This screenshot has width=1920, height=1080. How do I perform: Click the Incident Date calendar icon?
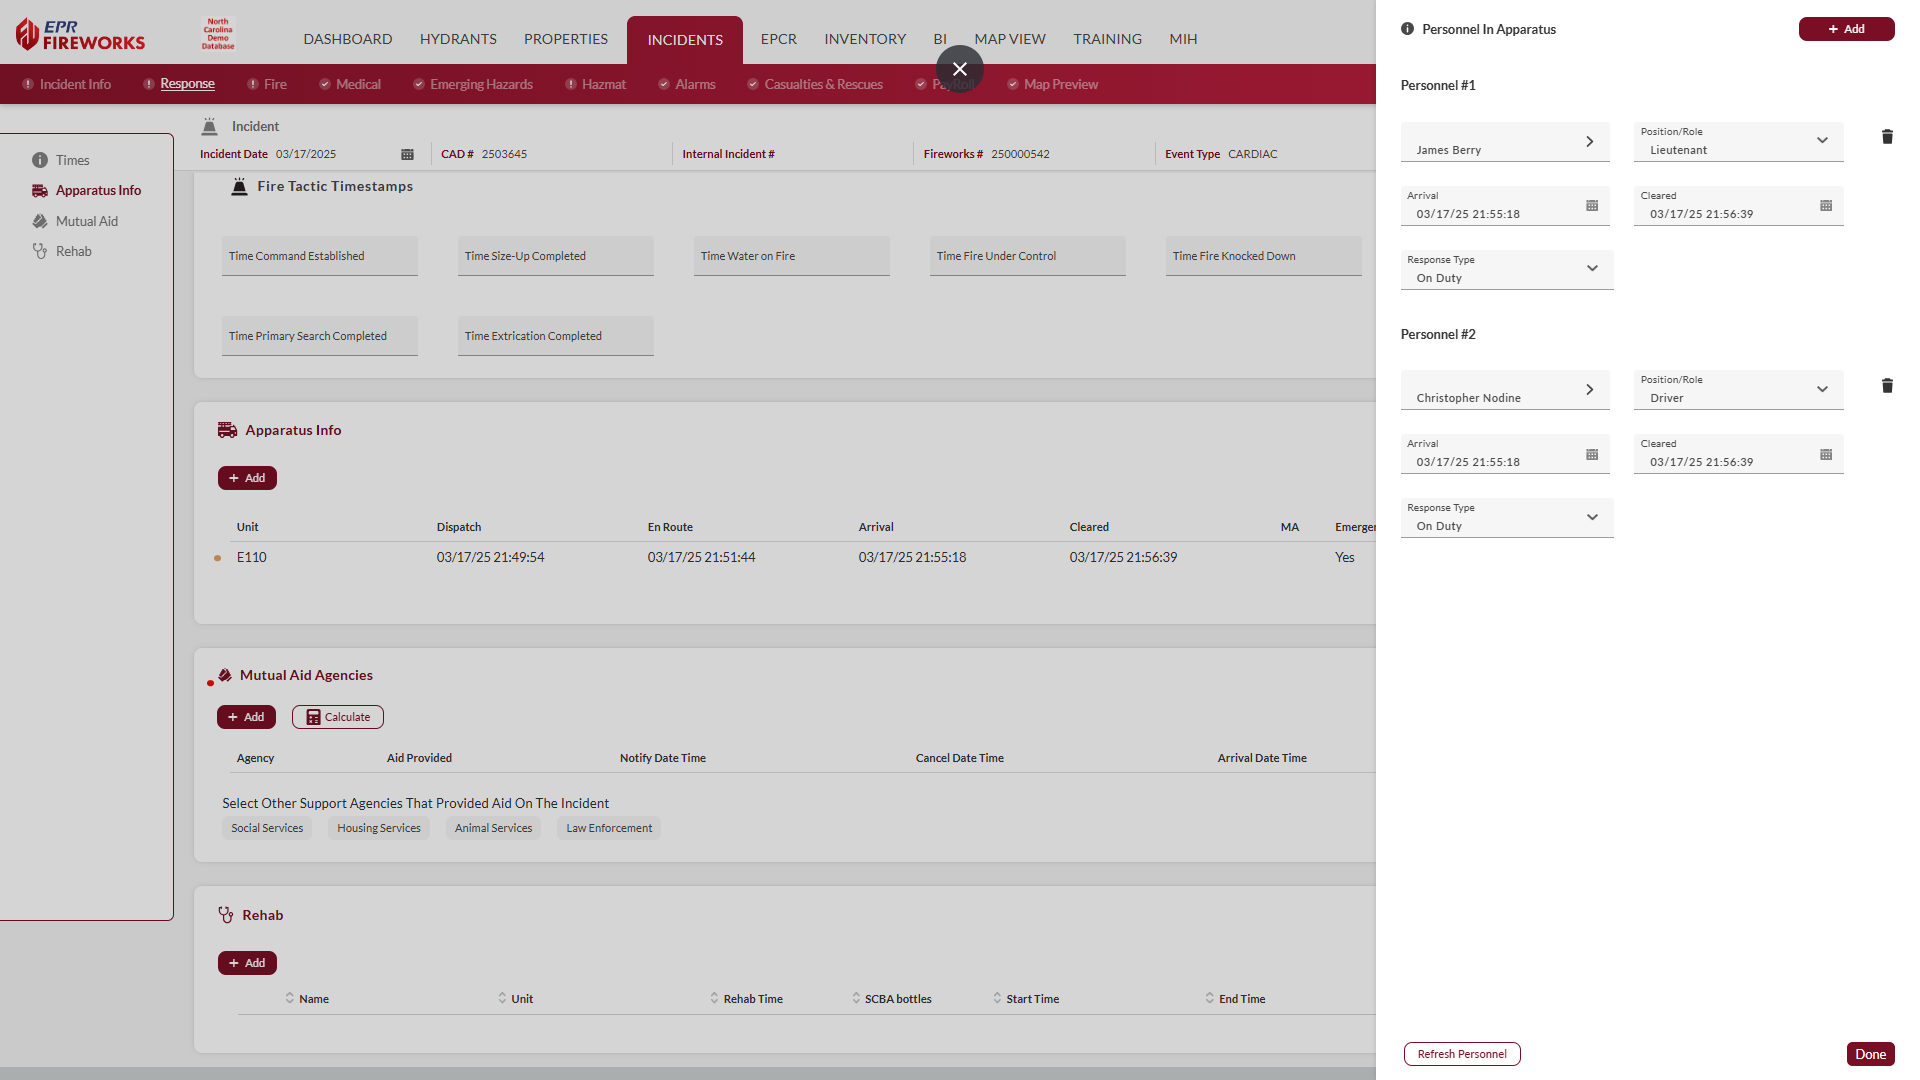(407, 154)
